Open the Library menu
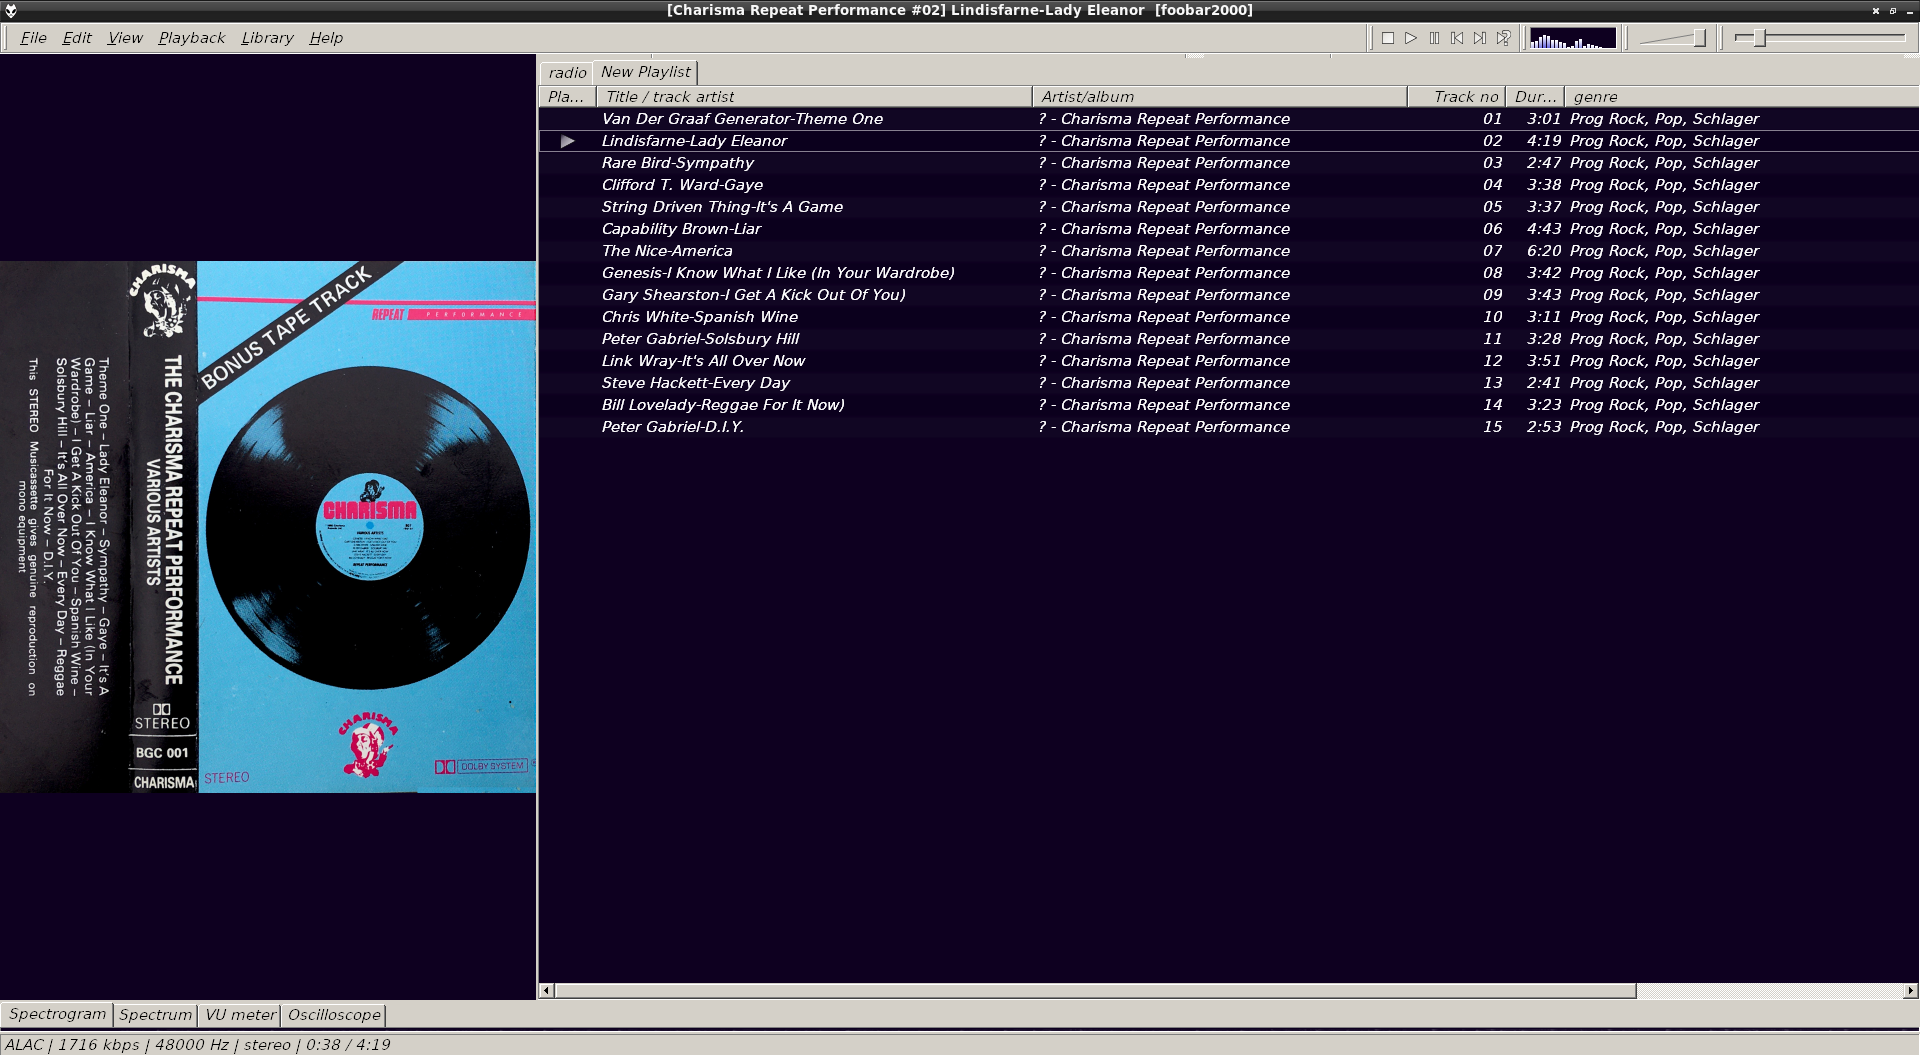 (x=267, y=38)
